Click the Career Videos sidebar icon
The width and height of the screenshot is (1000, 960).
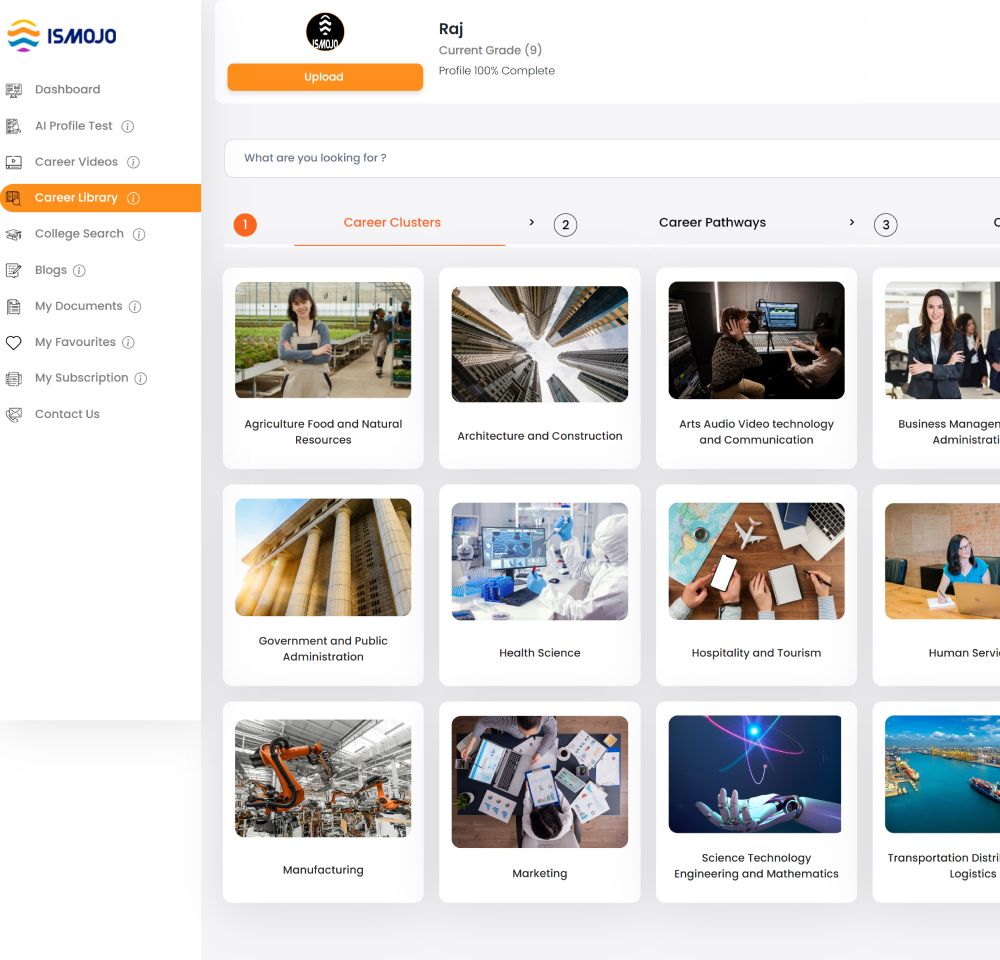(13, 162)
